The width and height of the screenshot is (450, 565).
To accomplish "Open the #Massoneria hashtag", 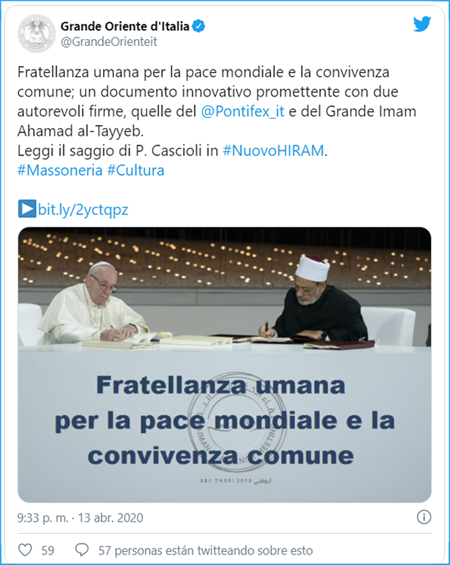I will coord(60,170).
